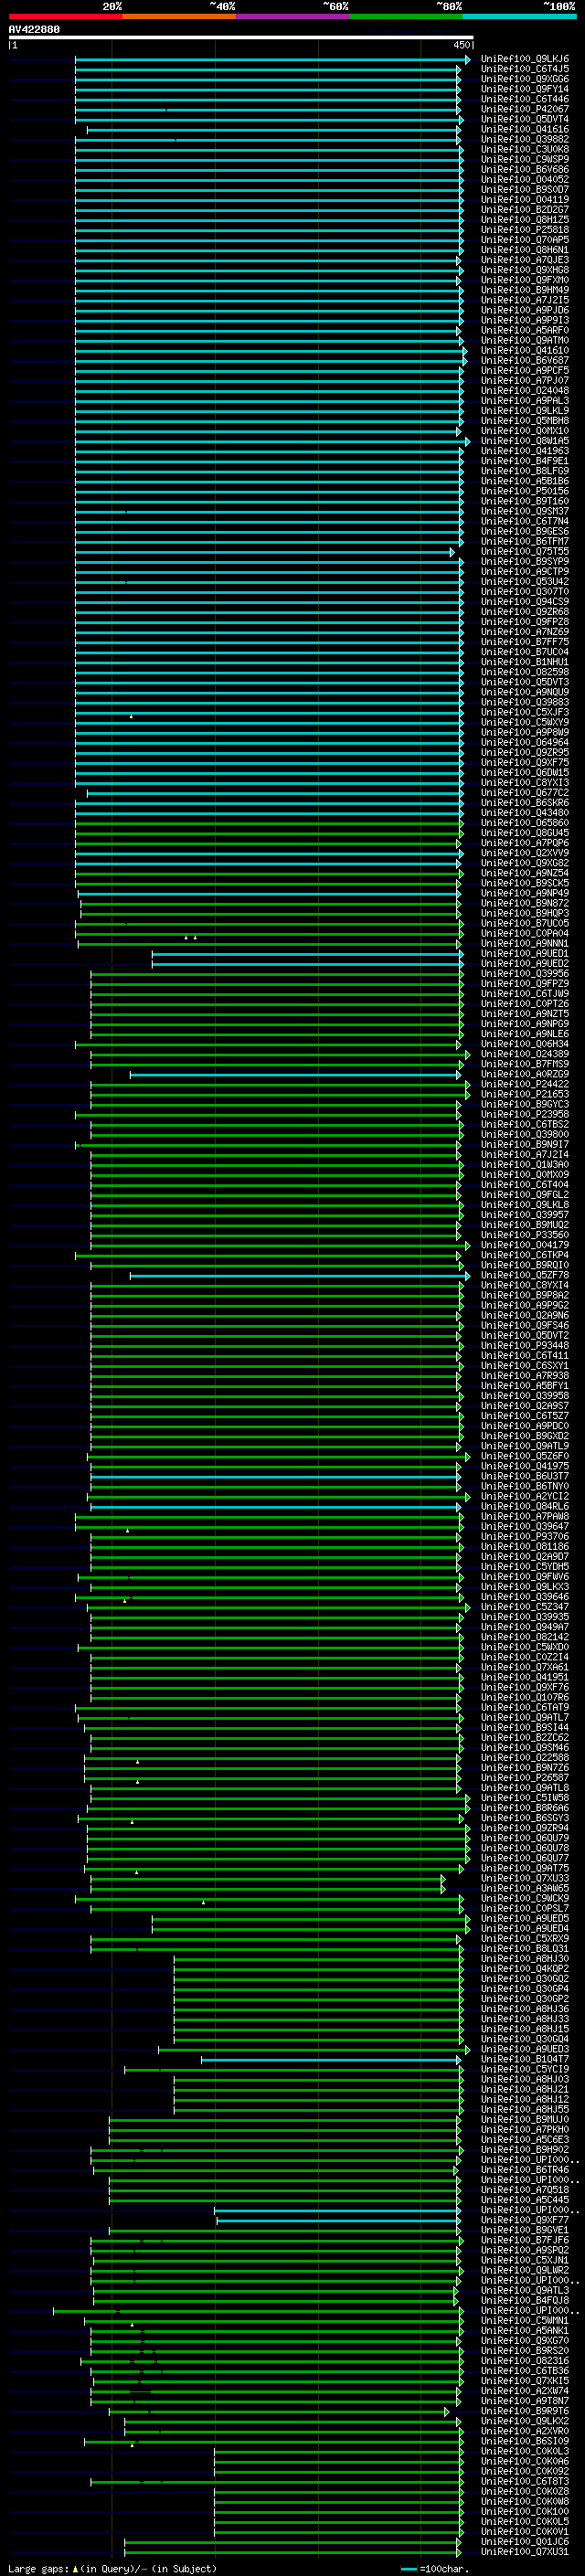Select the UniRef100_Q9FGL2 label
The width and height of the screenshot is (585, 2576).
pos(525,1195)
